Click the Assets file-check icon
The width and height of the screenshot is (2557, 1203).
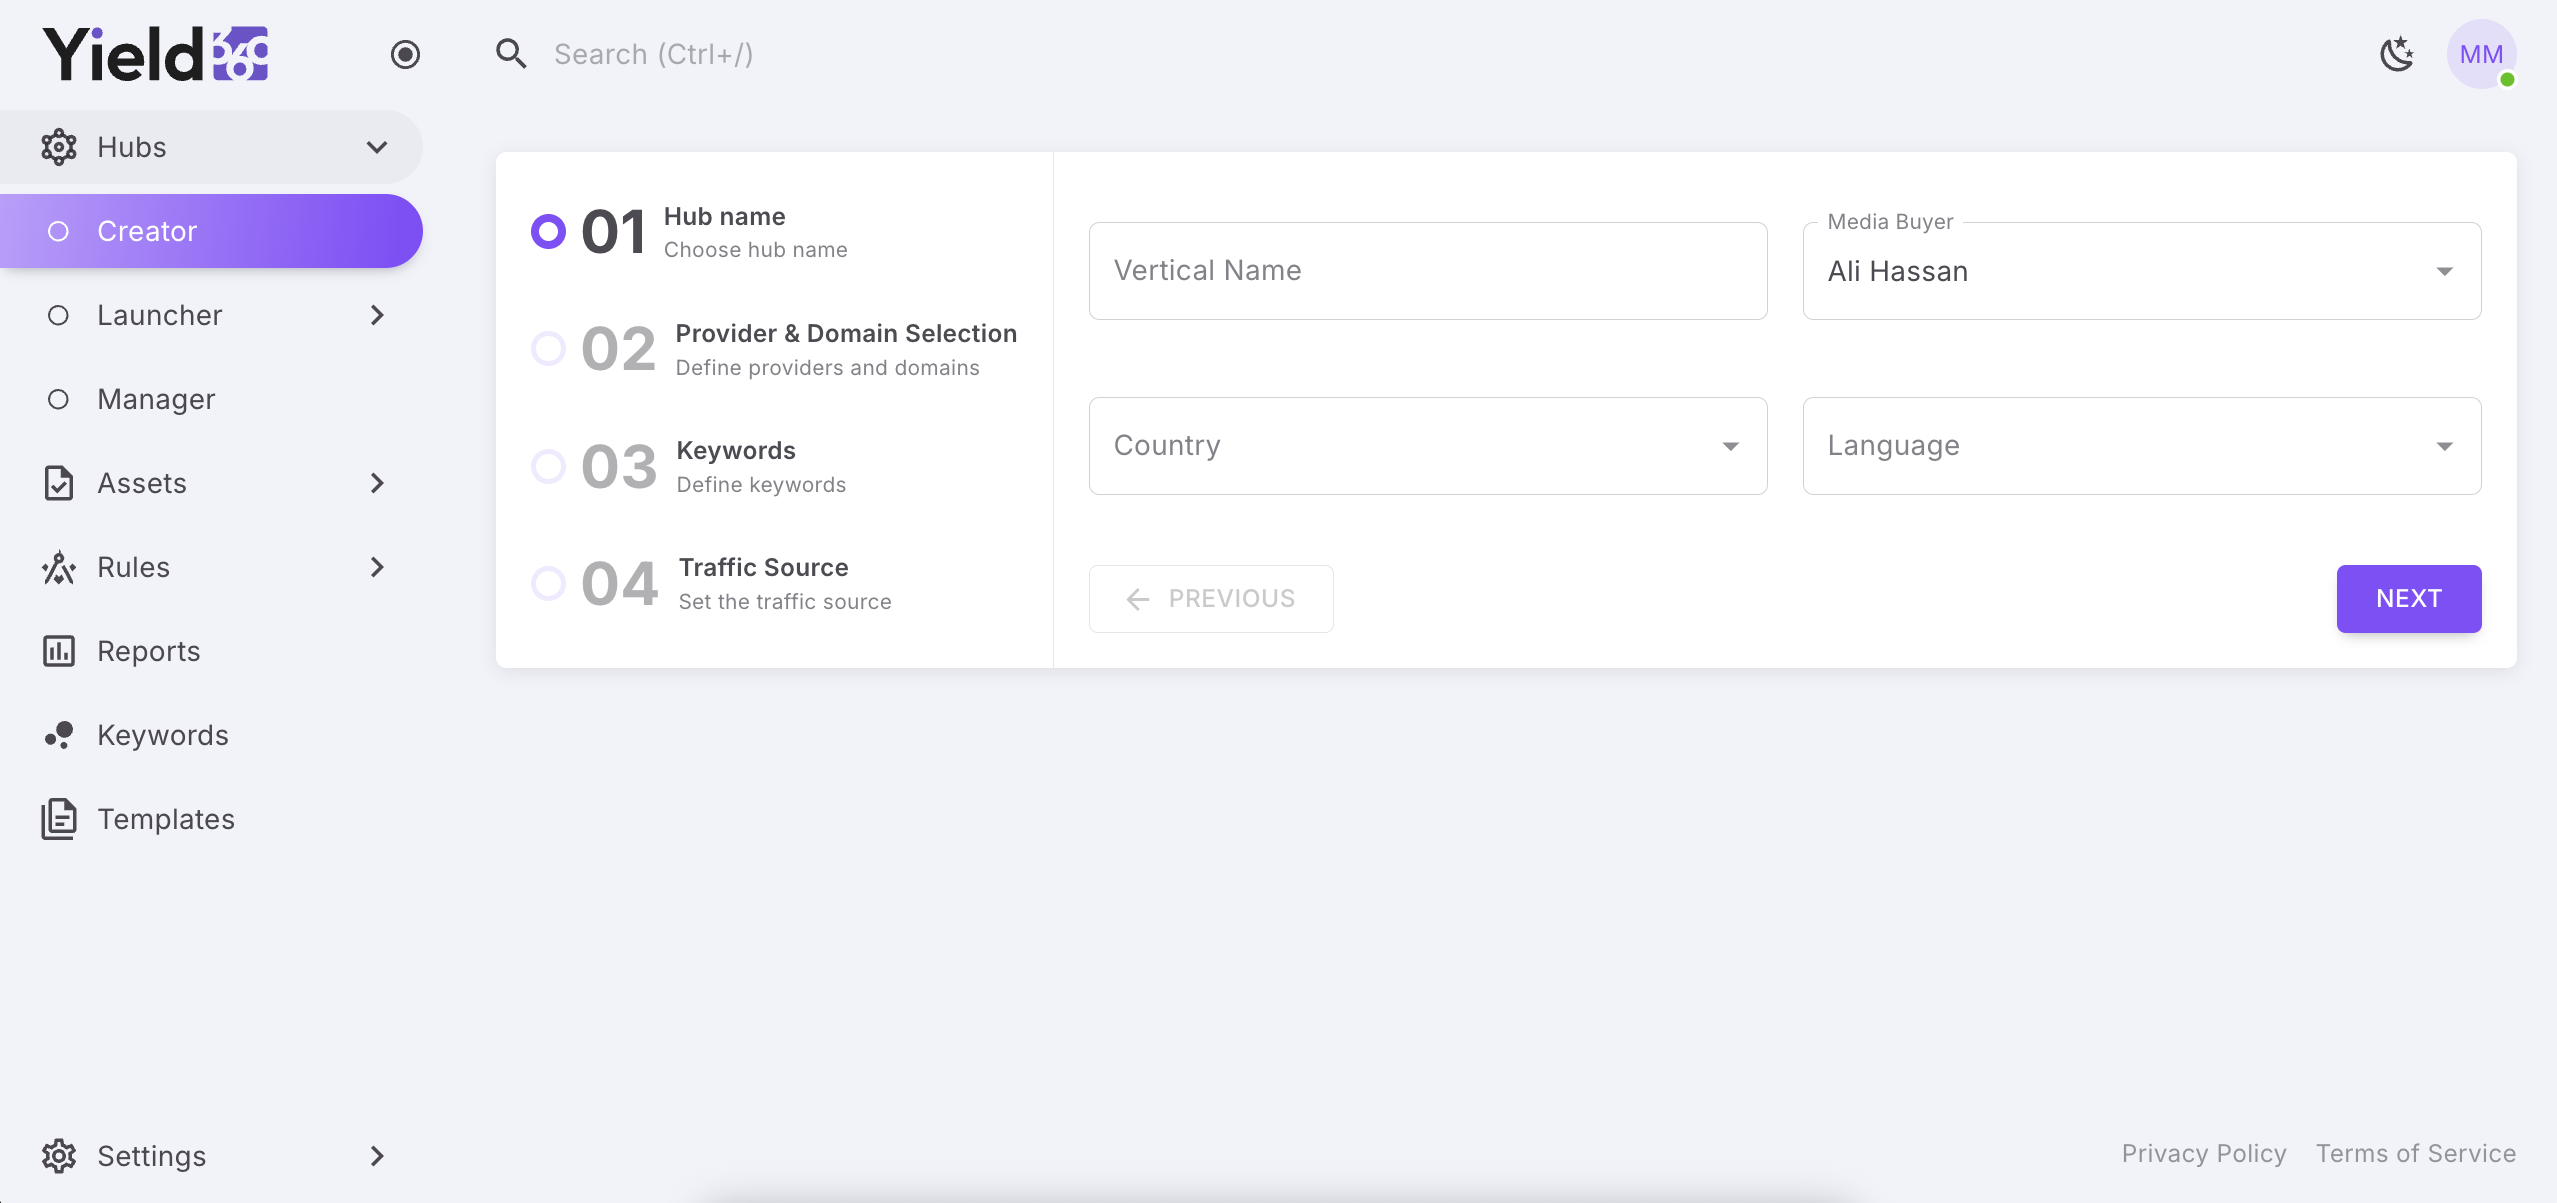pos(59,483)
